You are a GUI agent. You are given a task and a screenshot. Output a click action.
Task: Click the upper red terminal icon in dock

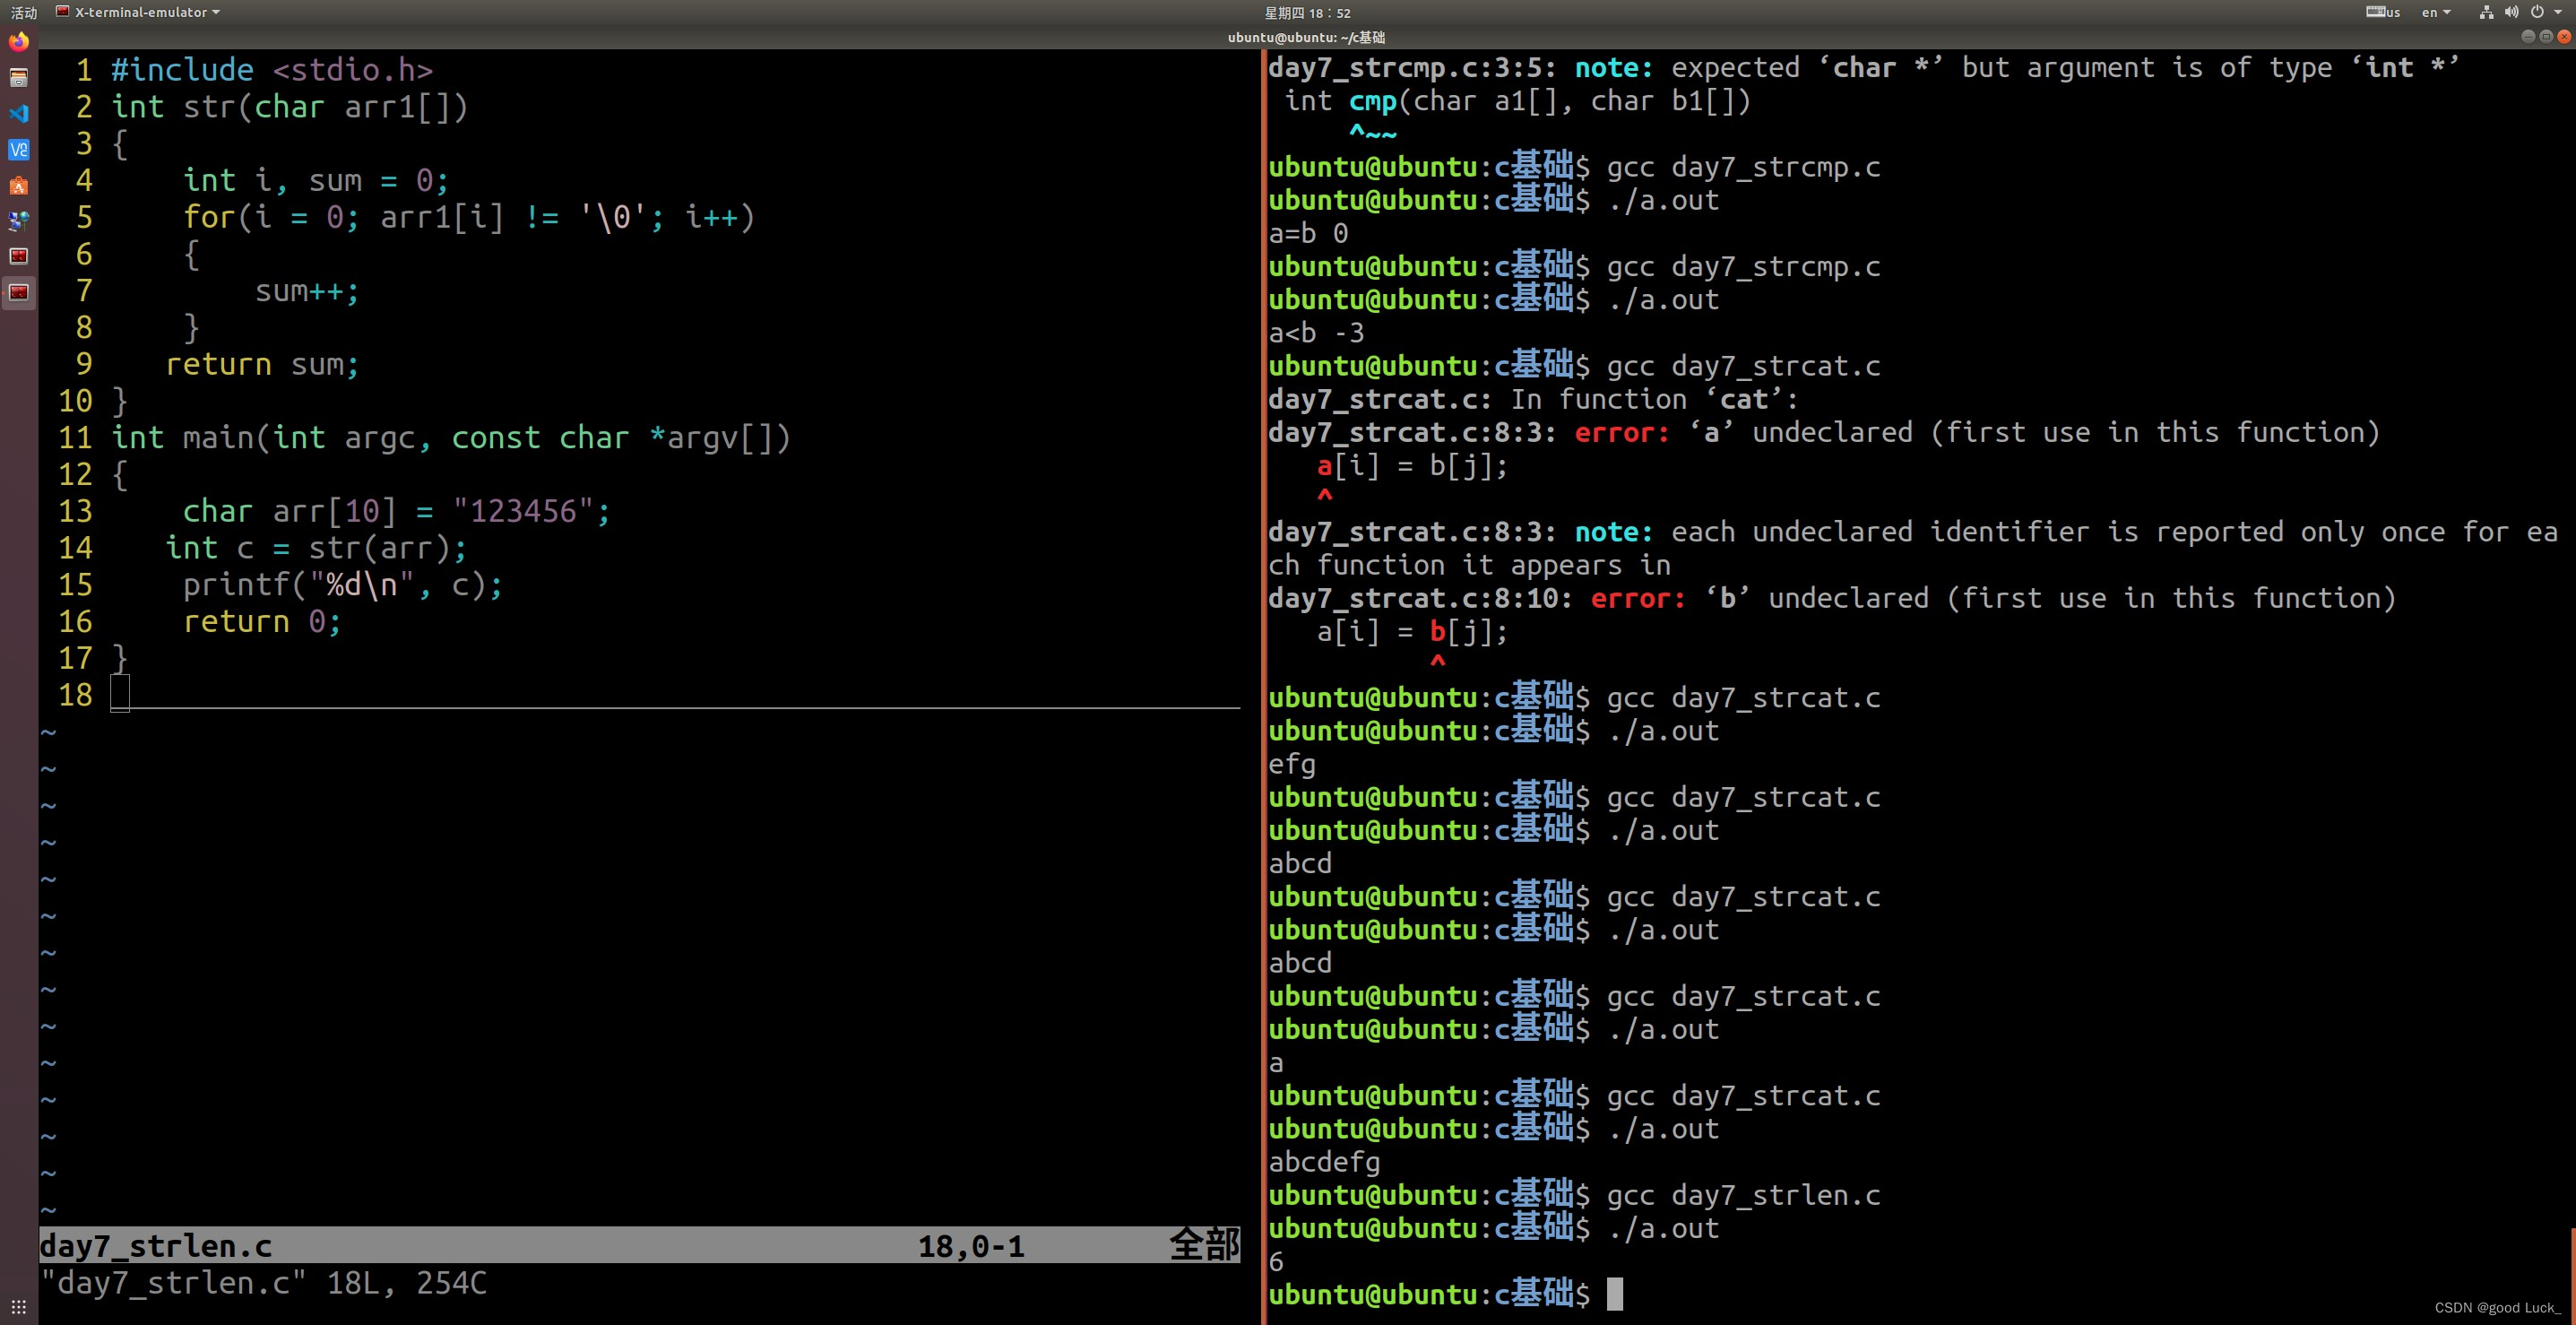click(17, 256)
